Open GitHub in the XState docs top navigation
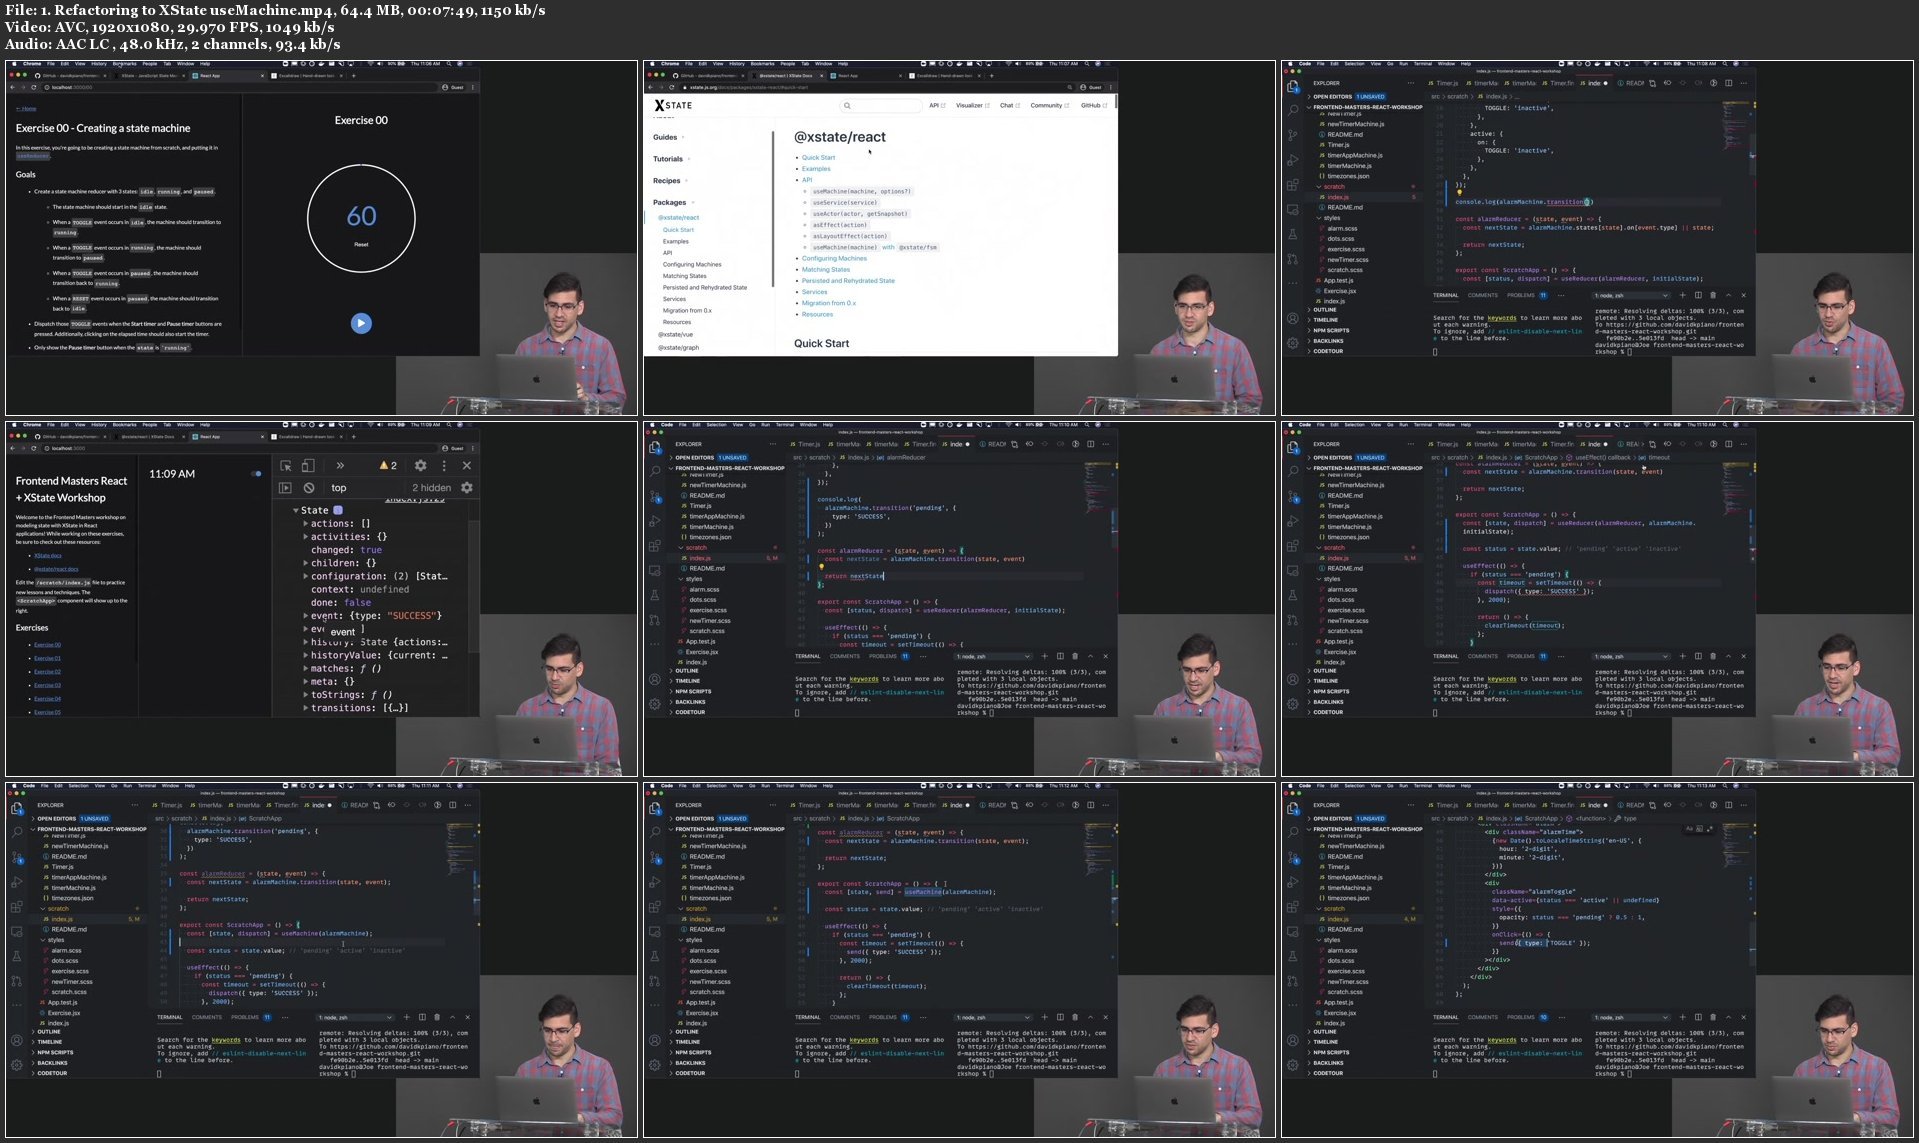 [1092, 105]
